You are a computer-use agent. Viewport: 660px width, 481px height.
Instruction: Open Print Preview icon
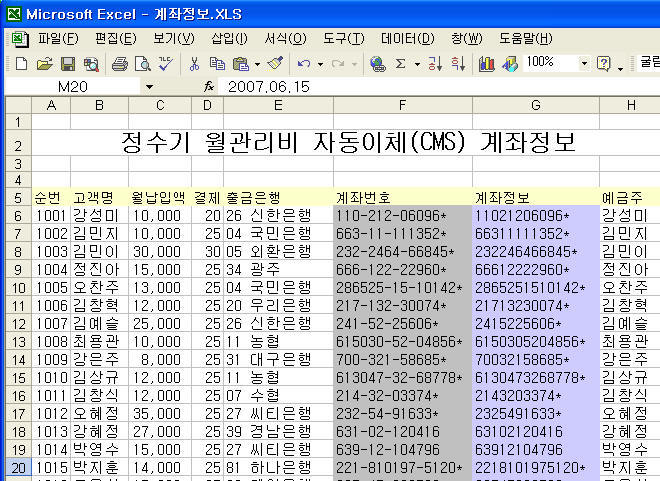click(143, 64)
